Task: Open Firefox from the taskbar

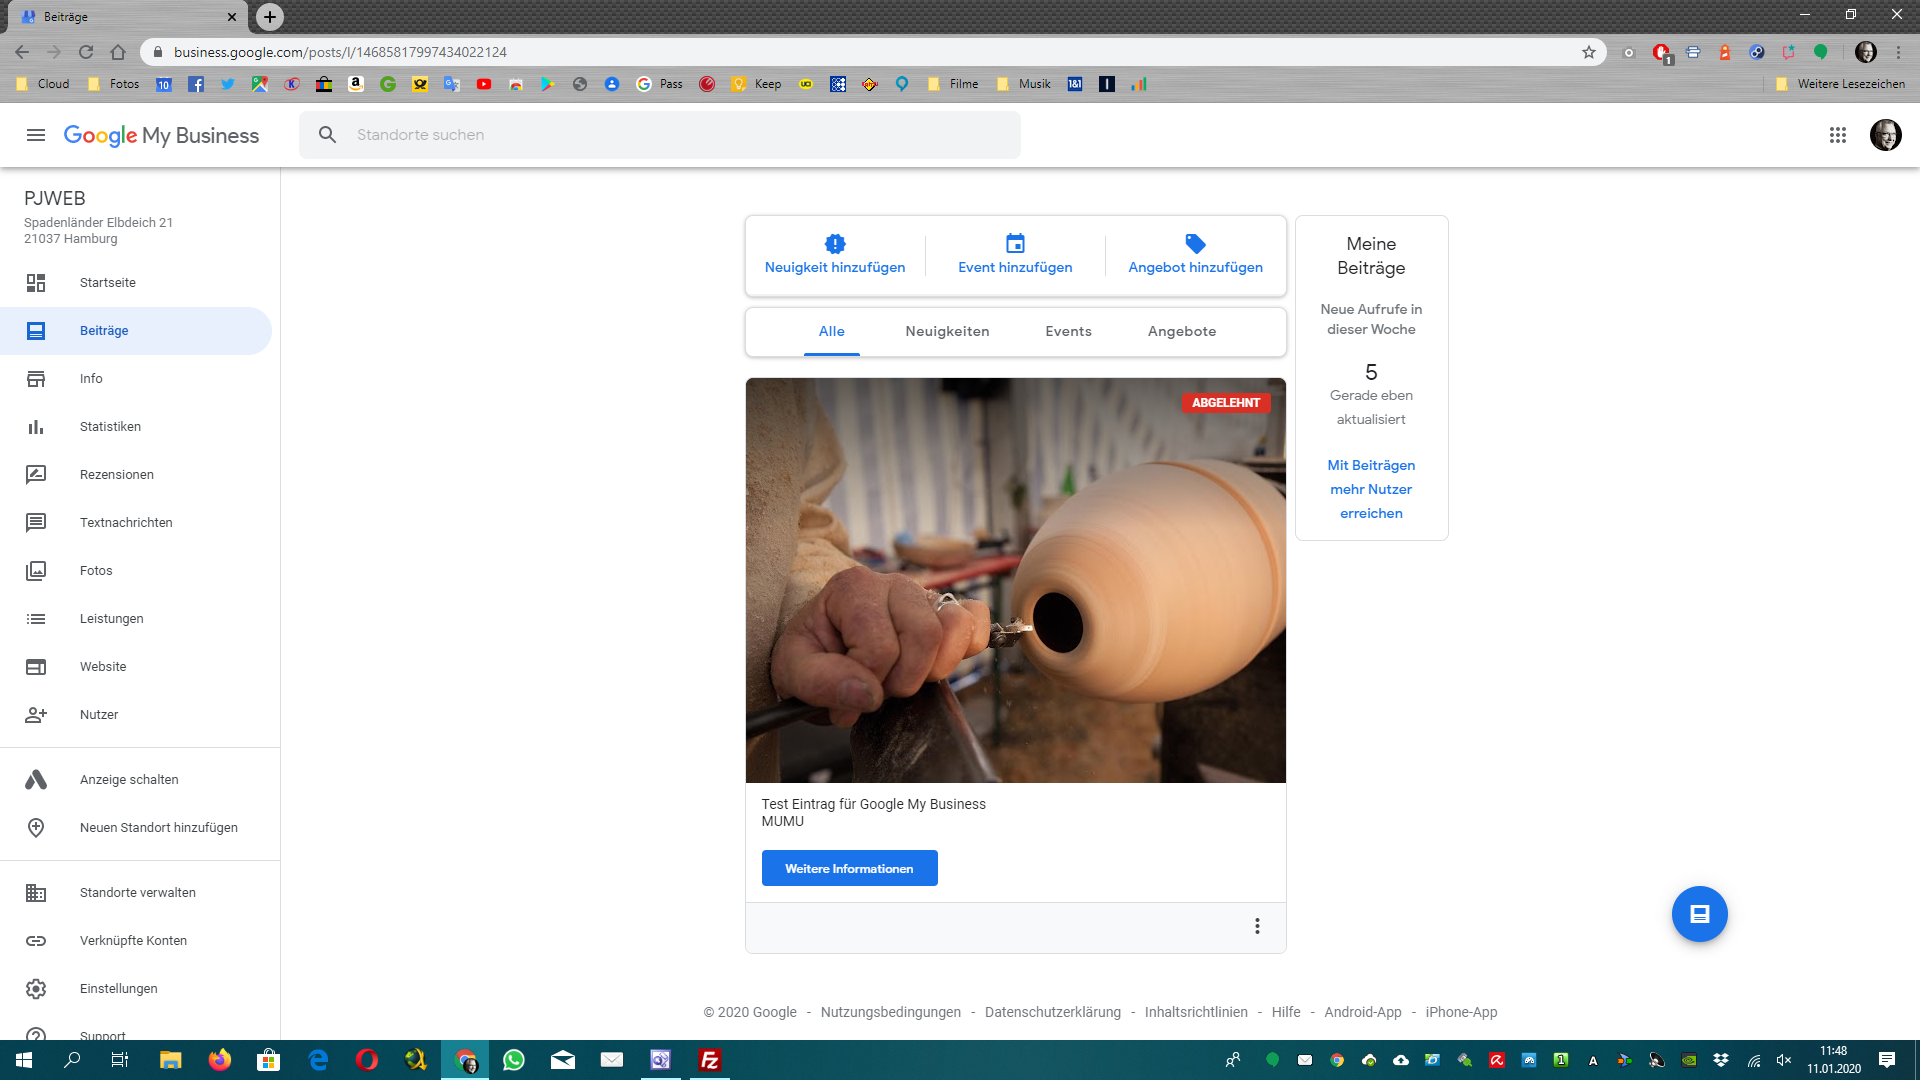Action: 220,1060
